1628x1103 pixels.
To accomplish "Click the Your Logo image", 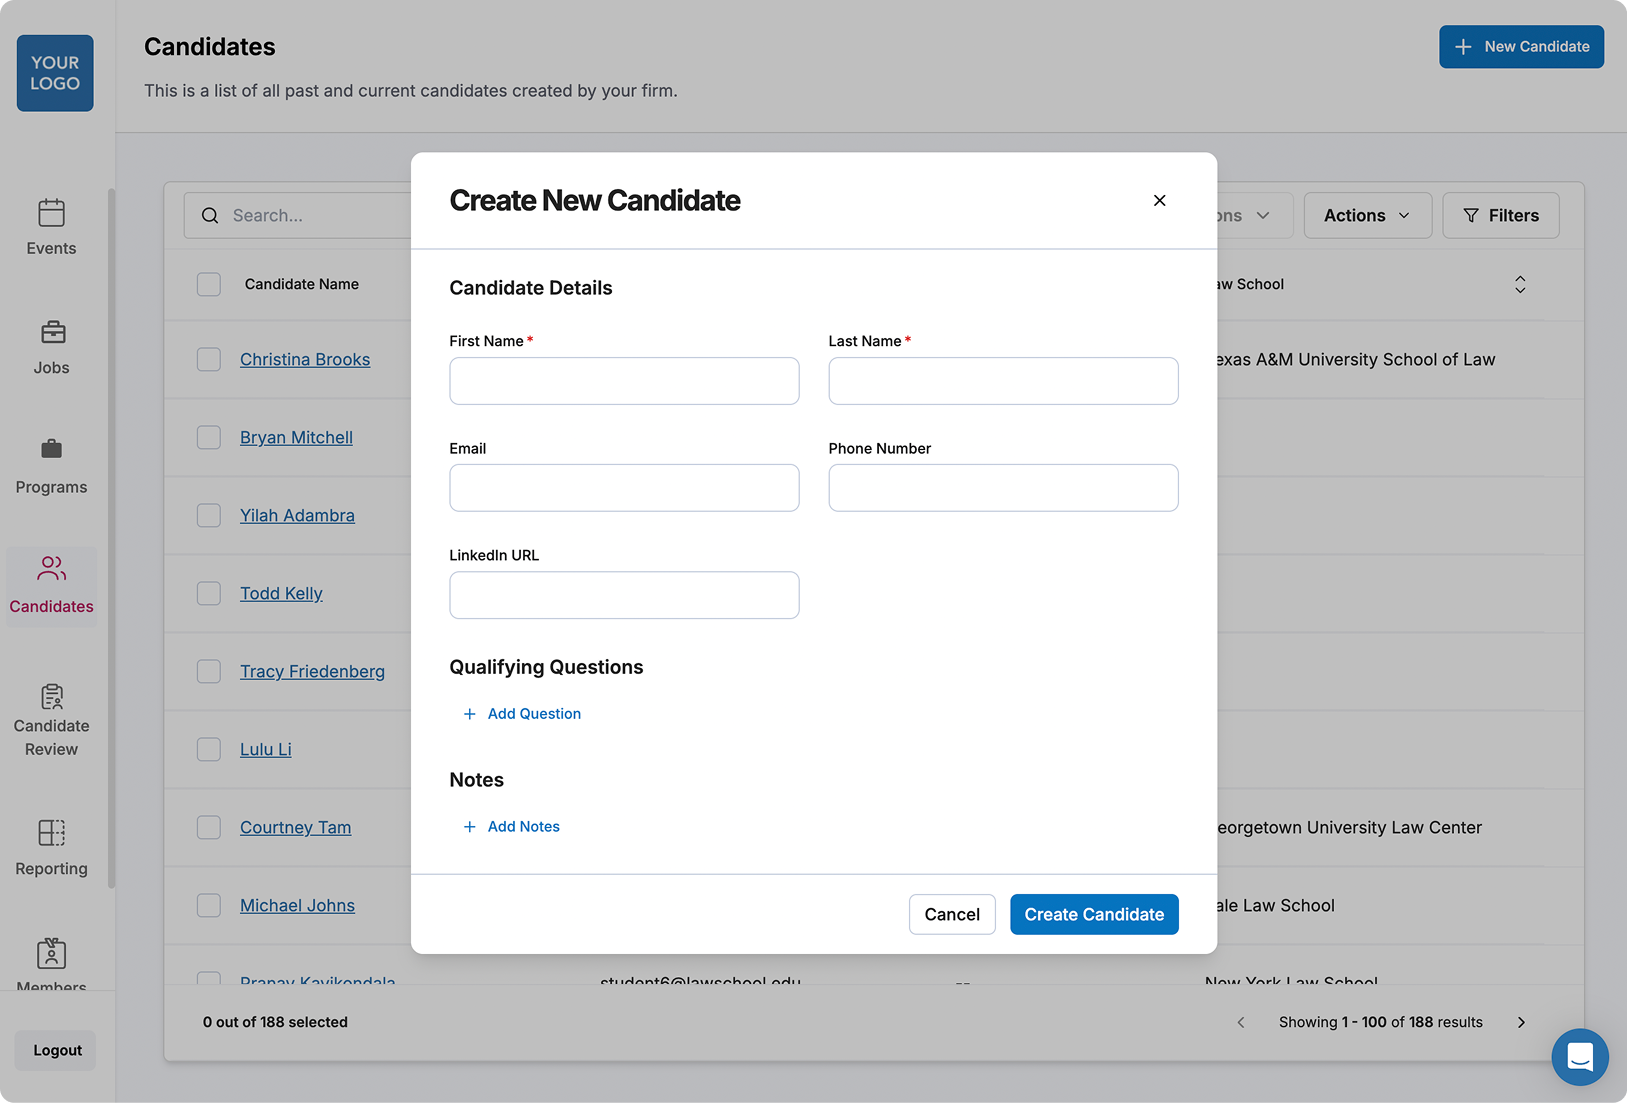I will point(54,73).
